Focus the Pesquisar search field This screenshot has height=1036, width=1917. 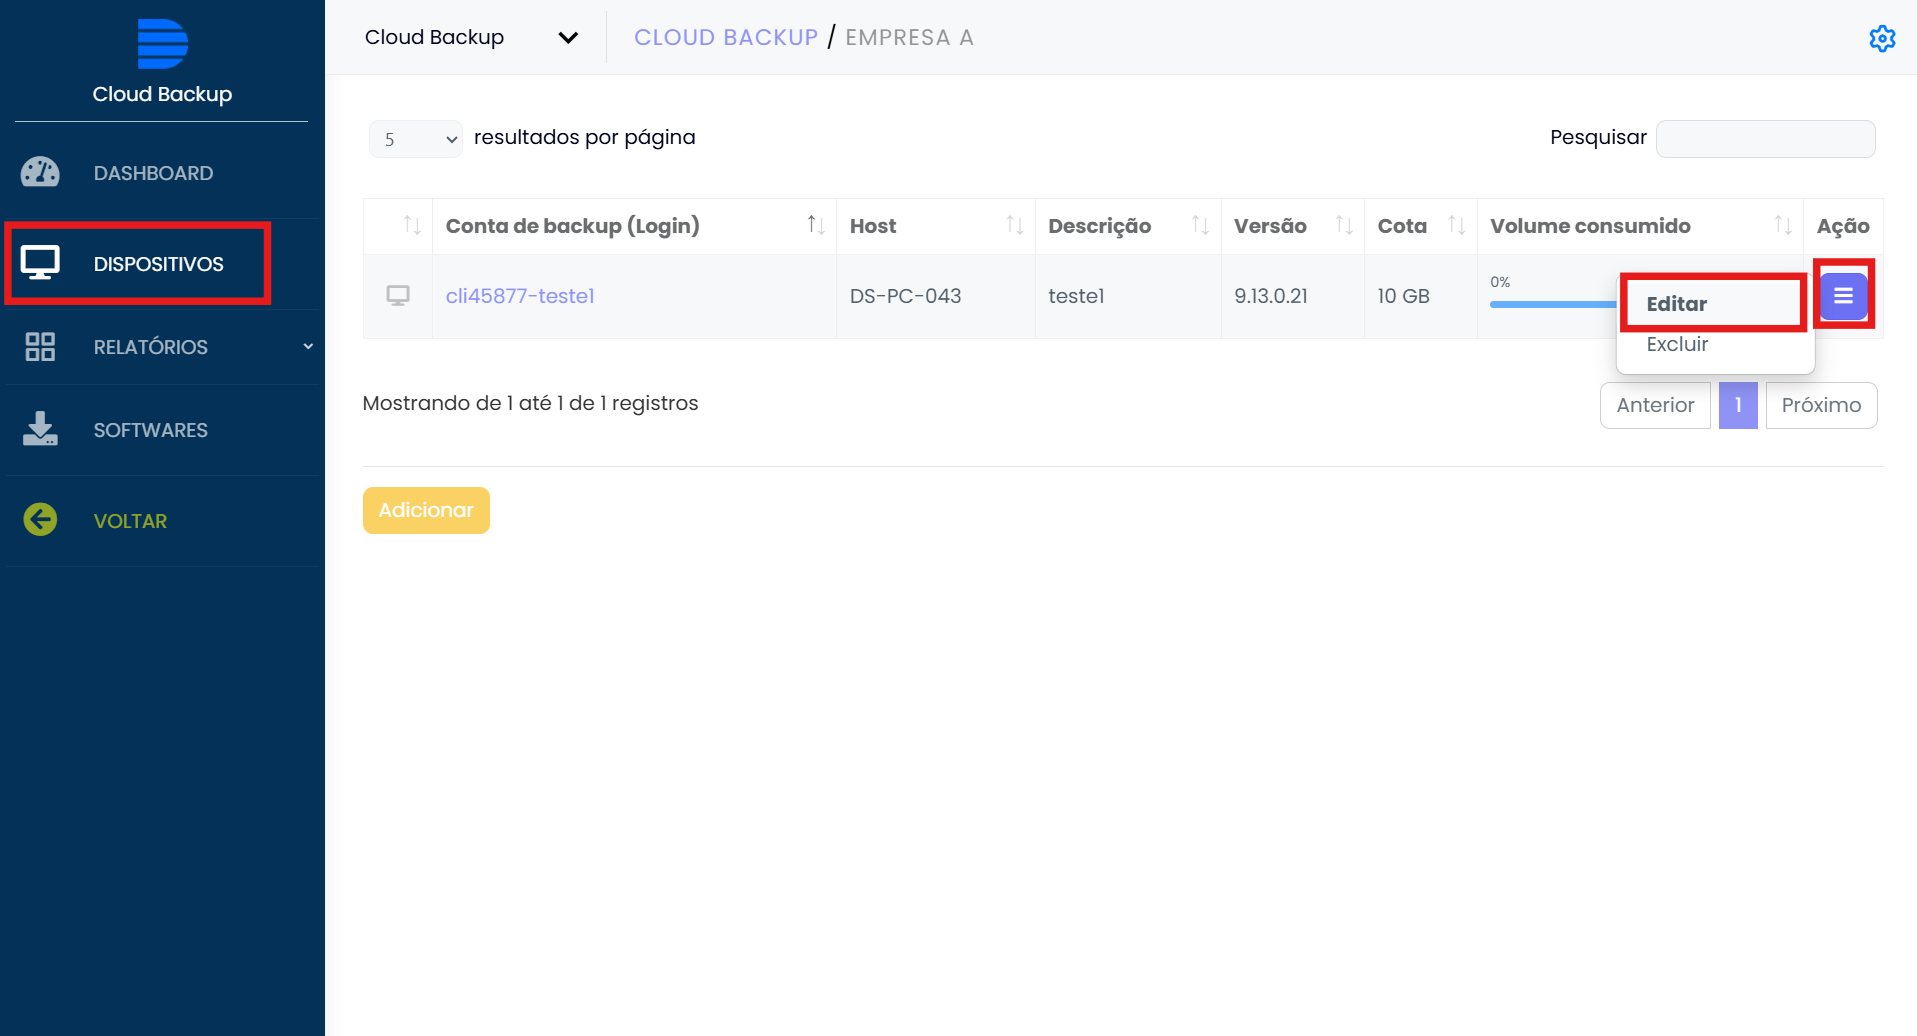point(1765,139)
